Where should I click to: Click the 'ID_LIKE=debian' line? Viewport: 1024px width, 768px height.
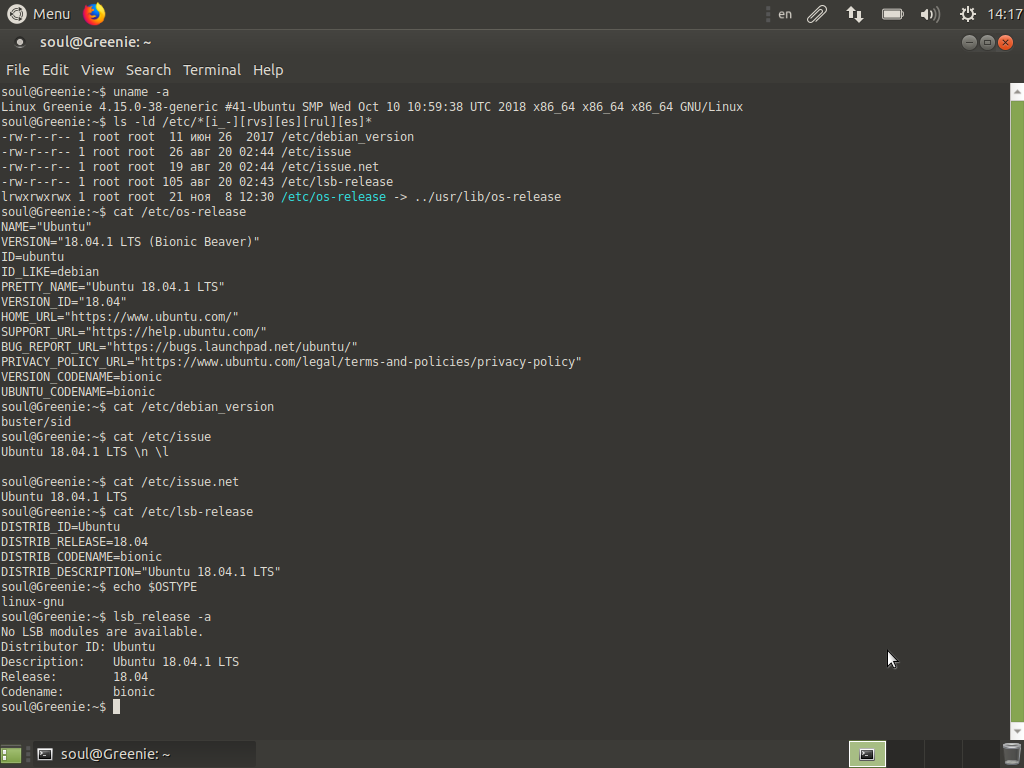click(x=50, y=272)
